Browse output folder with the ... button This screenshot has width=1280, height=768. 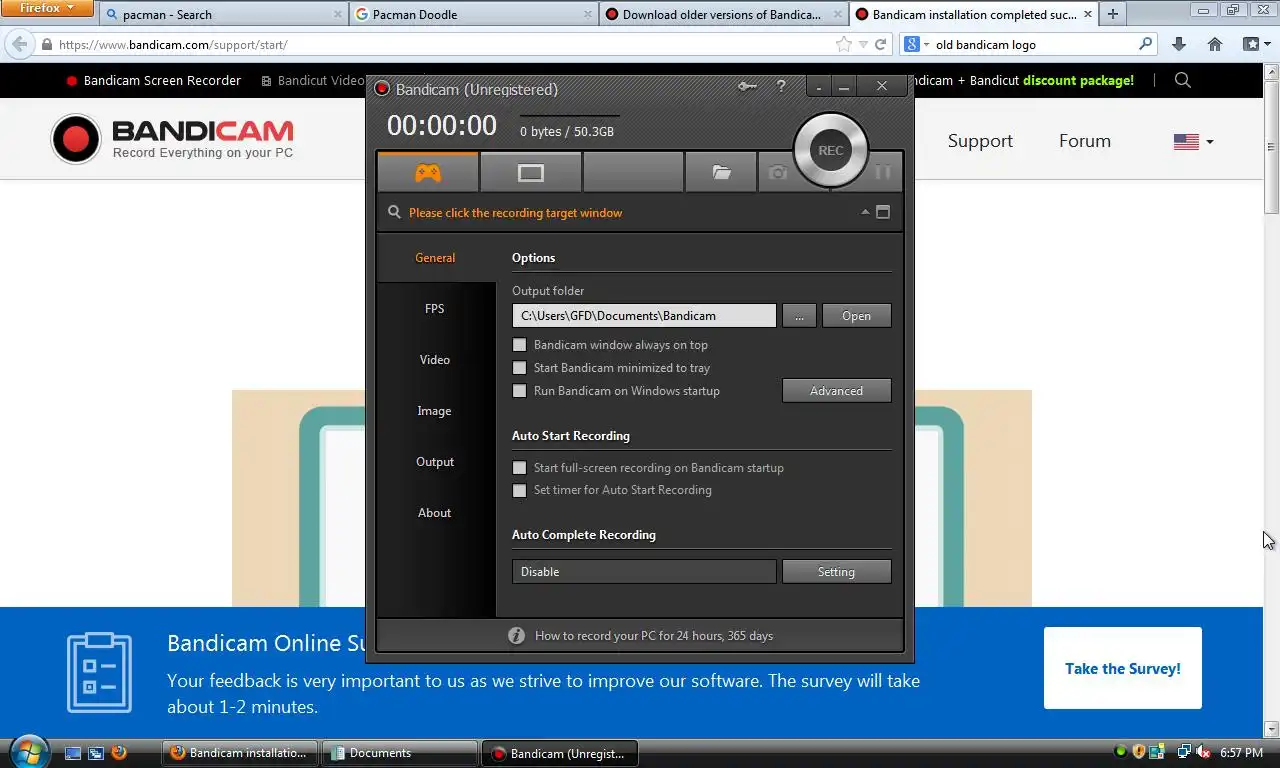[799, 316]
